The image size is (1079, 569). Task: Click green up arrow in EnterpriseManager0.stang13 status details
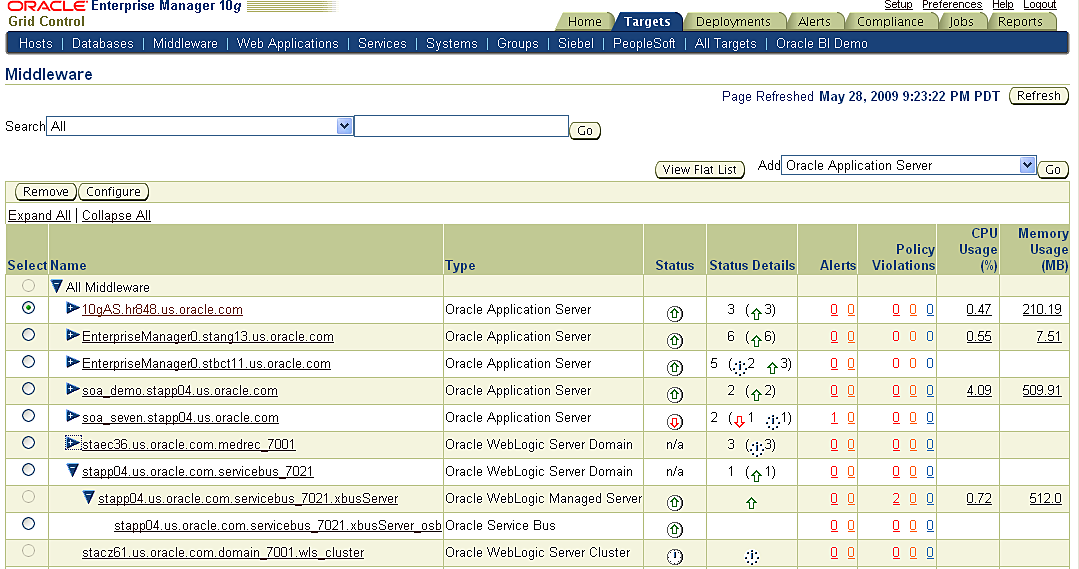[x=756, y=341]
